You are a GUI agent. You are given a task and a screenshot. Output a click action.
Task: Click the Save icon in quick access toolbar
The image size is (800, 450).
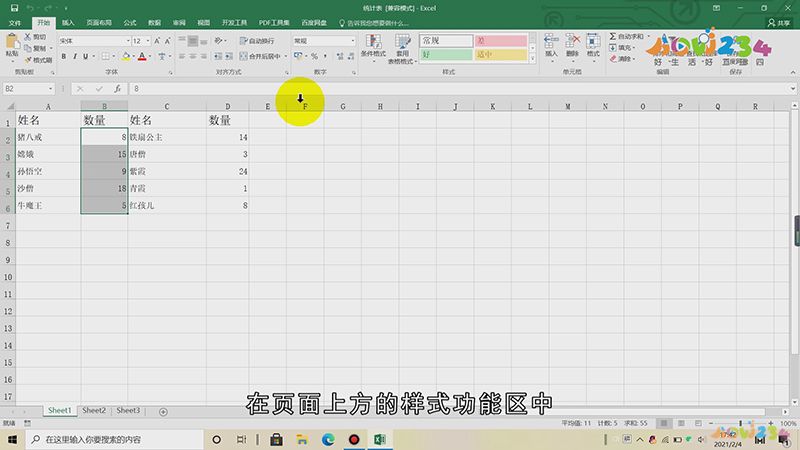coord(14,8)
